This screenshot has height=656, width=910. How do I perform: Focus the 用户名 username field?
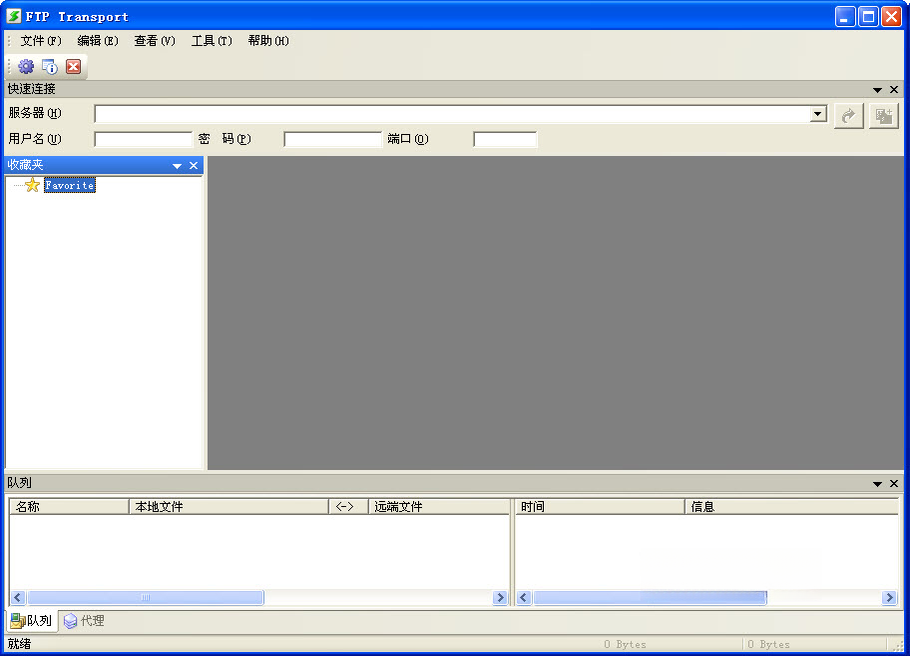(x=143, y=139)
